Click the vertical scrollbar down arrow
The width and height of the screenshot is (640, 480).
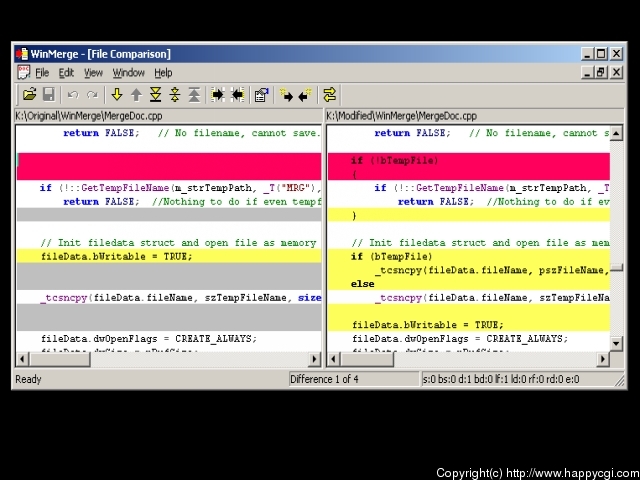(616, 343)
